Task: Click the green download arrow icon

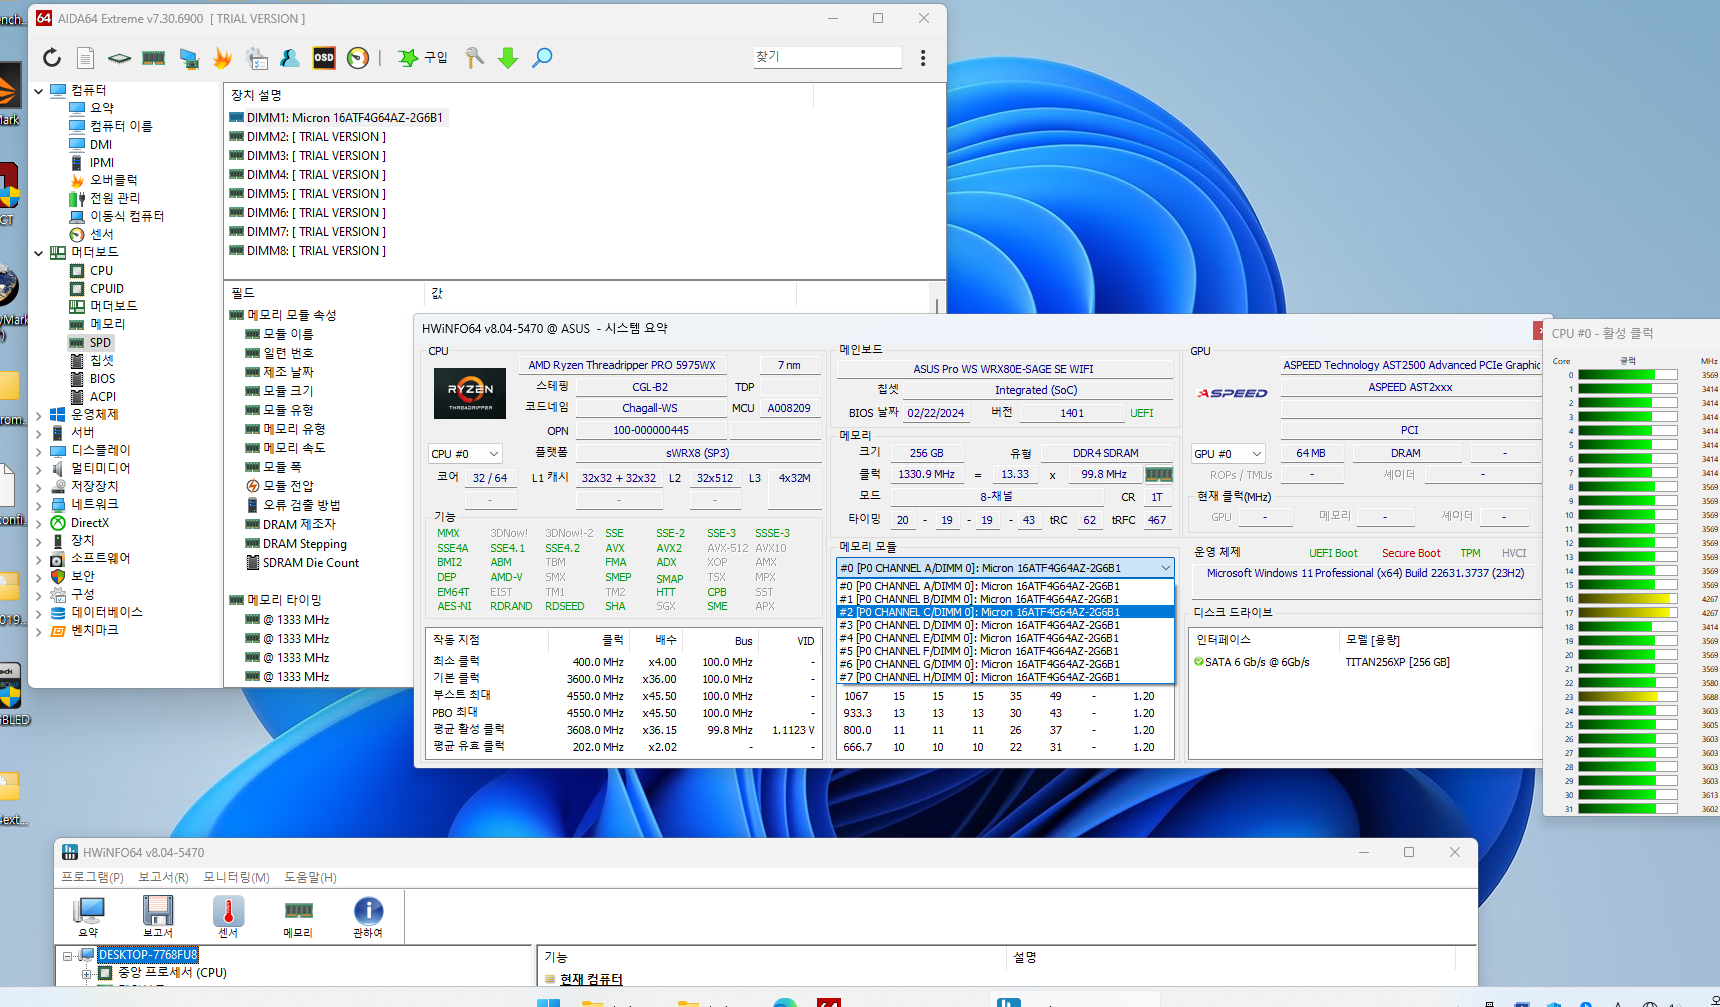Action: [x=508, y=58]
